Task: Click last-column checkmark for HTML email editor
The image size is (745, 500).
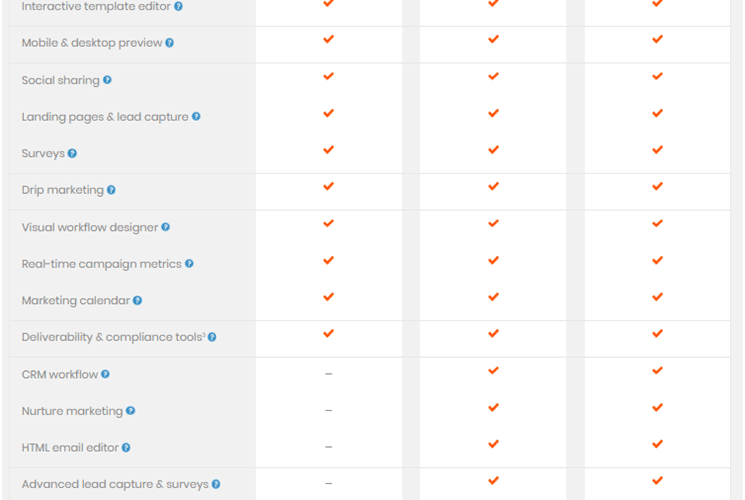Action: click(x=657, y=444)
